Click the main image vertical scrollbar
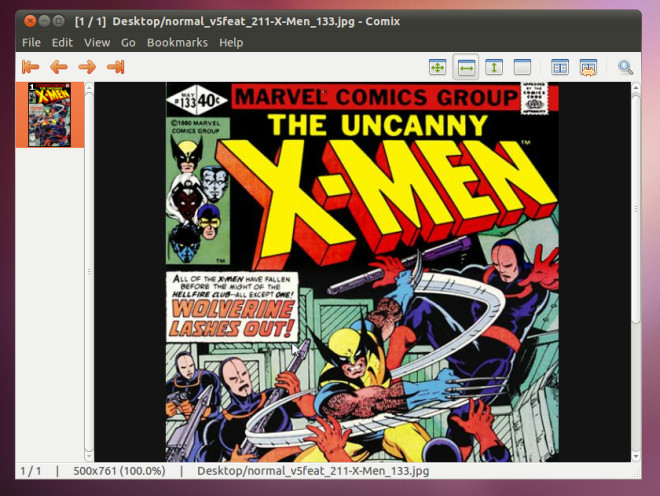 tap(636, 208)
